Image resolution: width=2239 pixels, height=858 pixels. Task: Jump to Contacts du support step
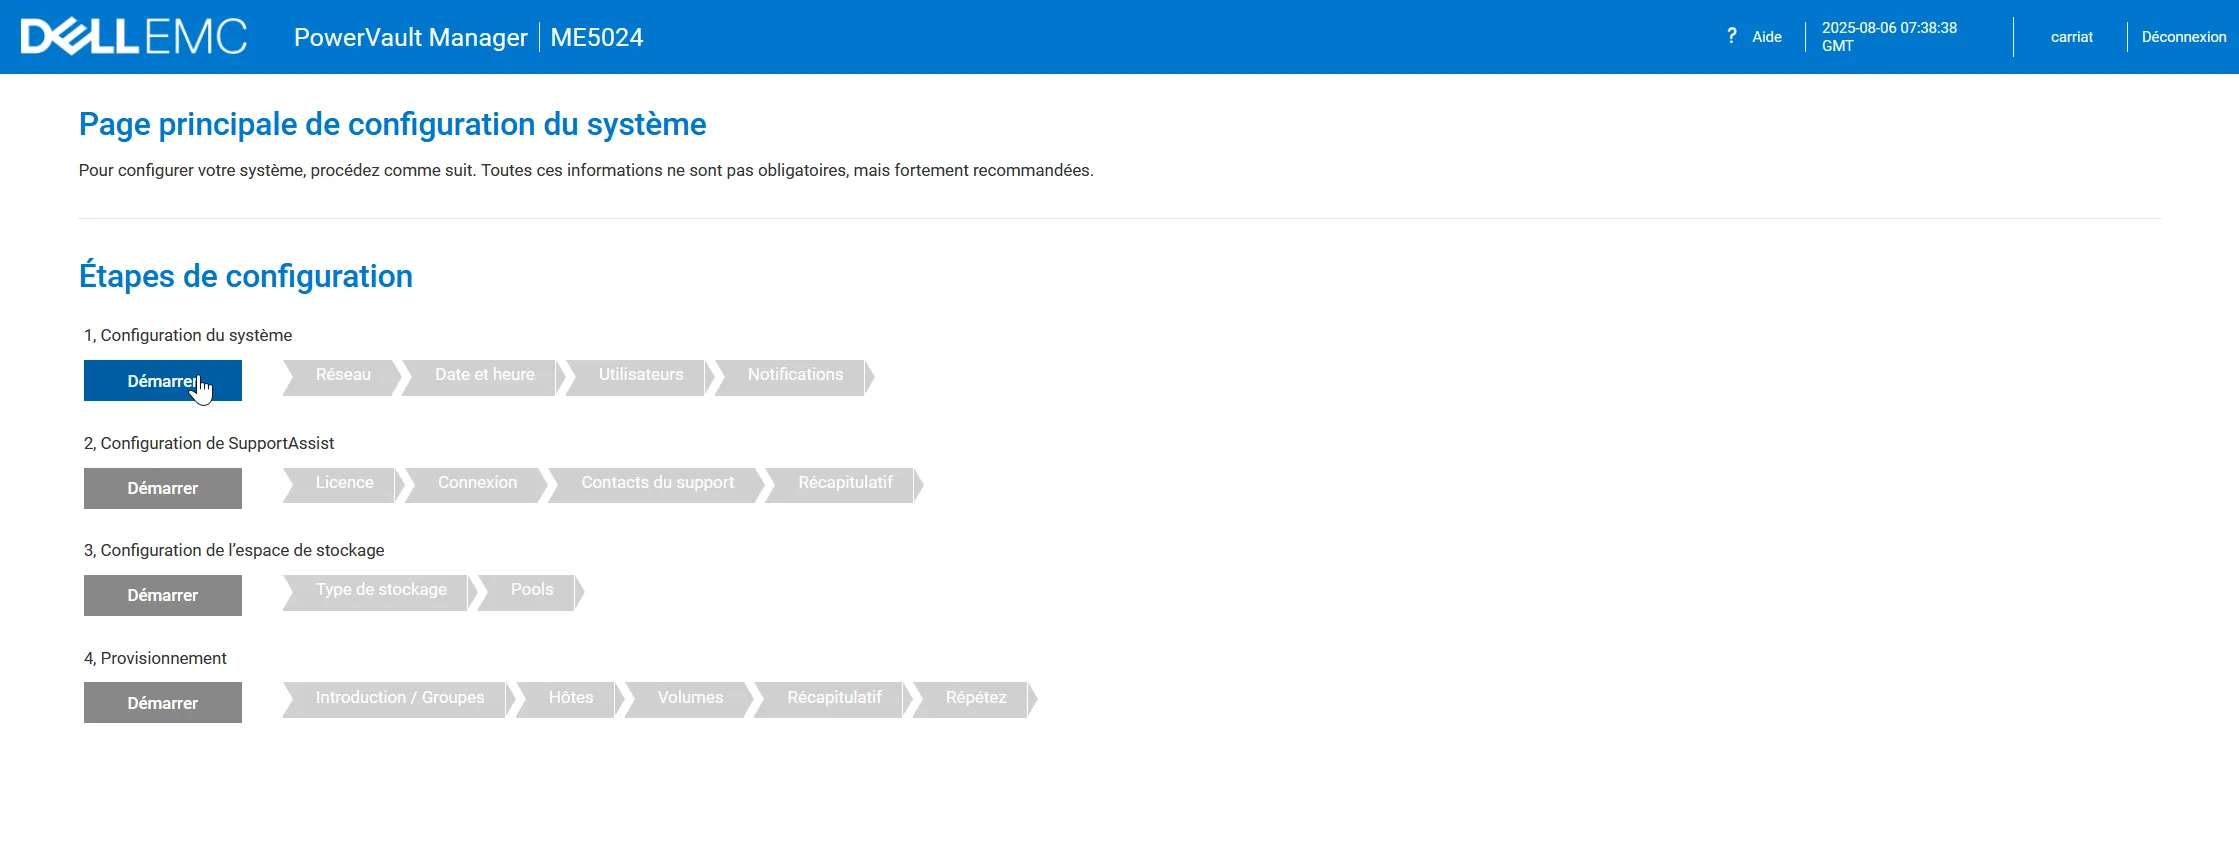coord(657,483)
